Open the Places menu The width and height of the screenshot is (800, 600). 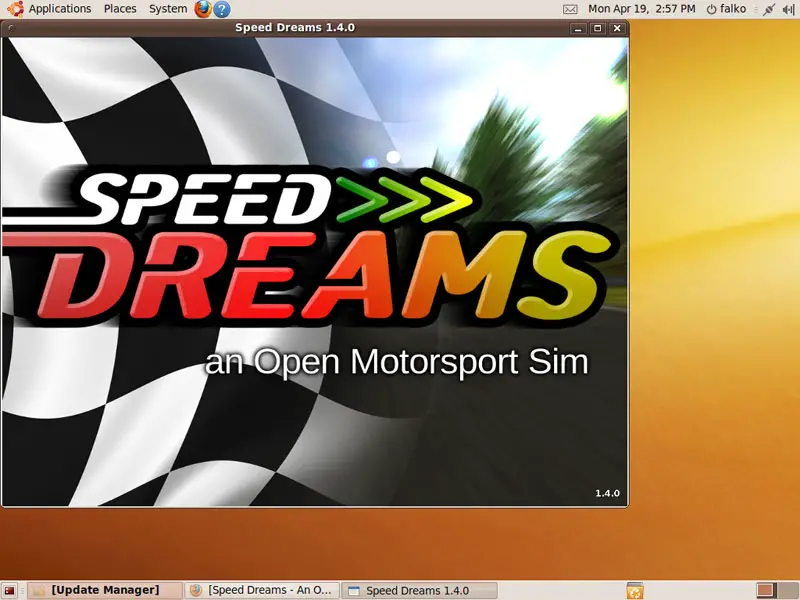coord(120,9)
